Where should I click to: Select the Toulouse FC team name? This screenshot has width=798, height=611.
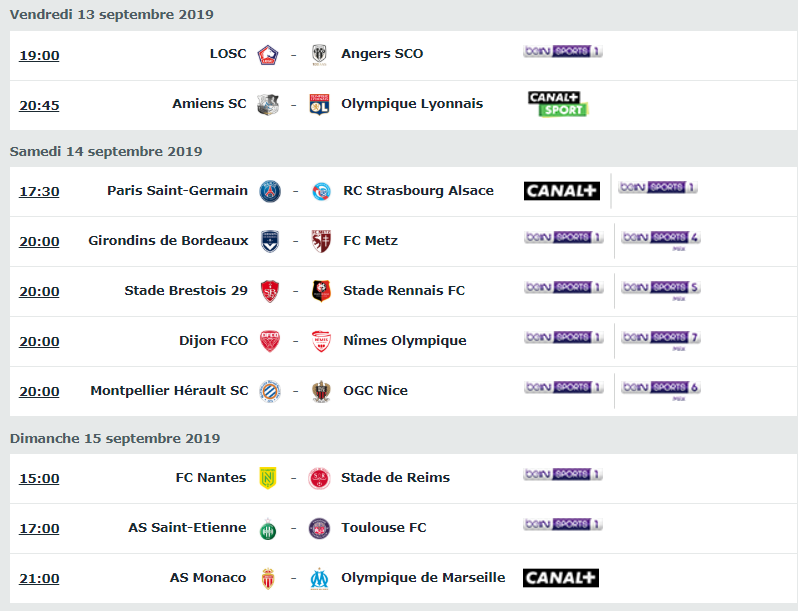(x=384, y=528)
